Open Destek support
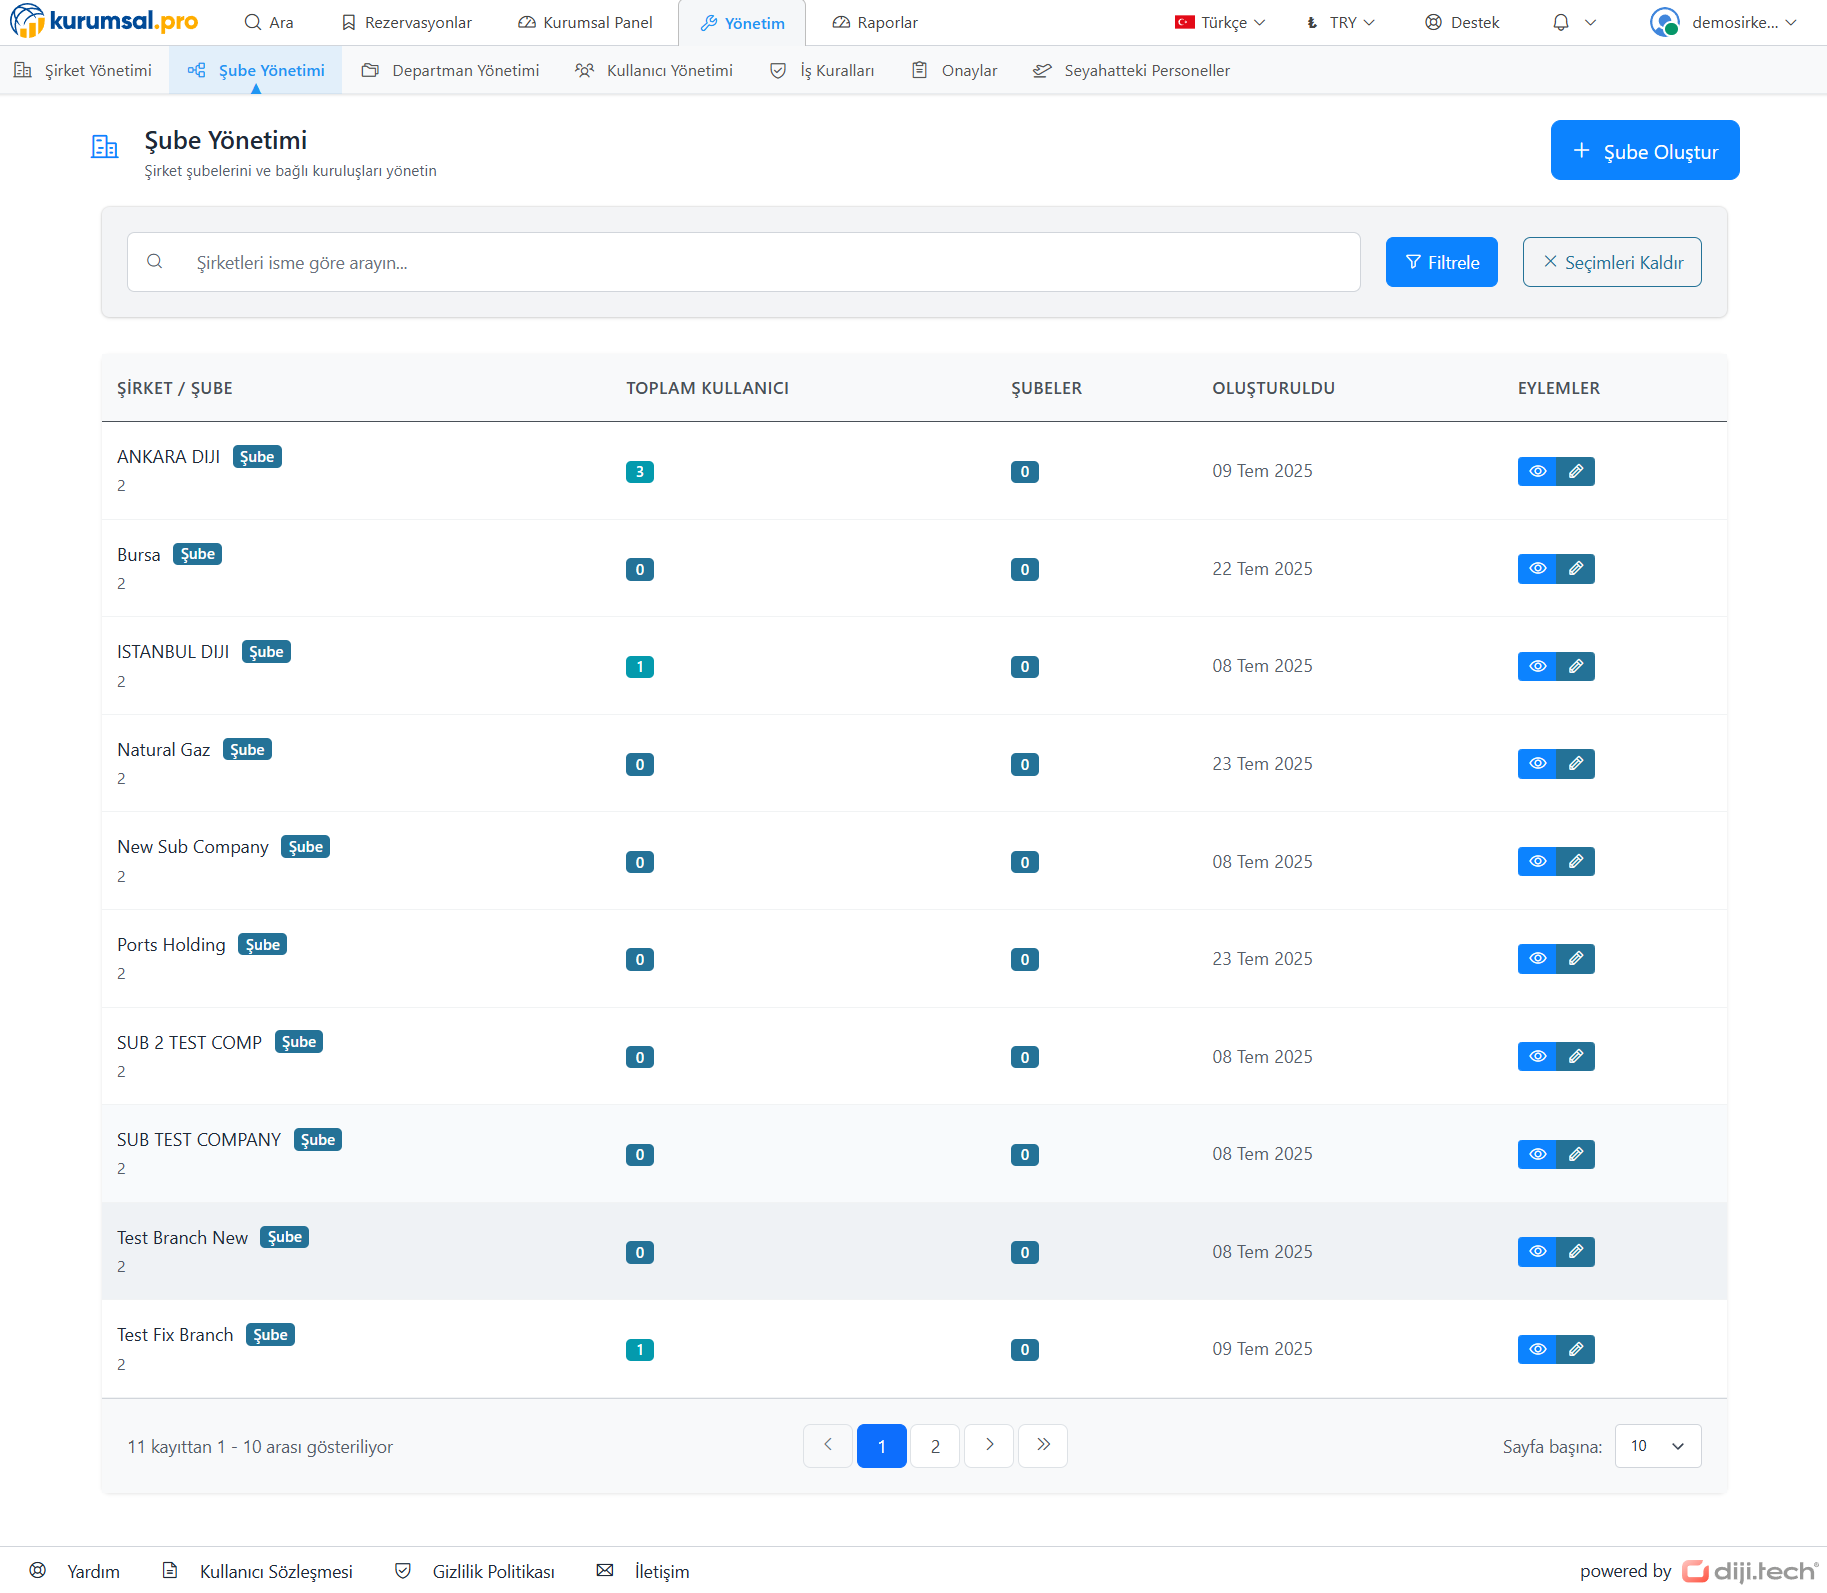Screen dimensions: 1827x1593 pyautogui.click(x=1462, y=22)
